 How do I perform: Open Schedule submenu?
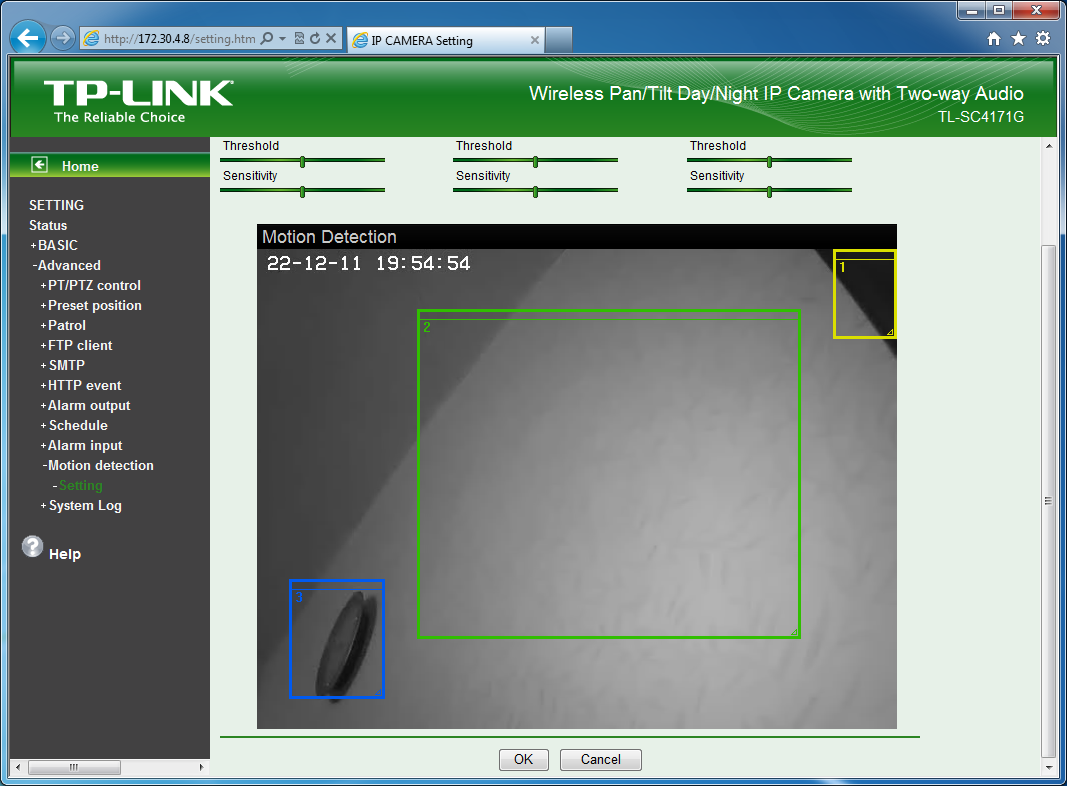tap(74, 425)
